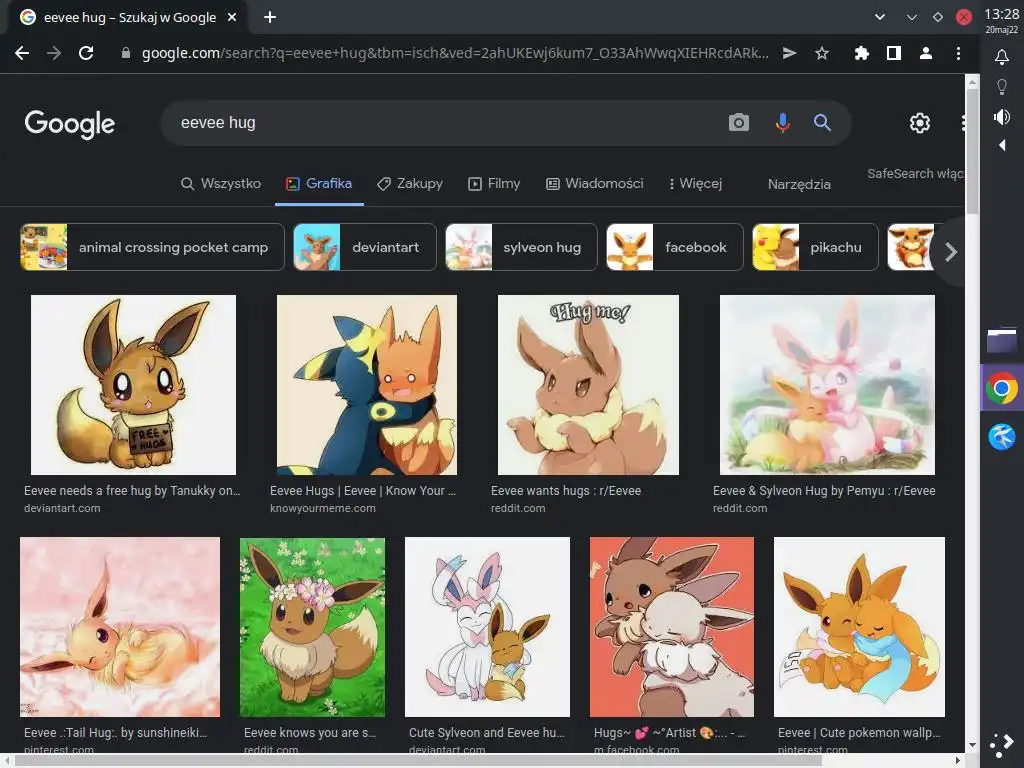The height and width of the screenshot is (768, 1024).
Task: Open Umbreon hugging Eevee image
Action: click(x=366, y=385)
